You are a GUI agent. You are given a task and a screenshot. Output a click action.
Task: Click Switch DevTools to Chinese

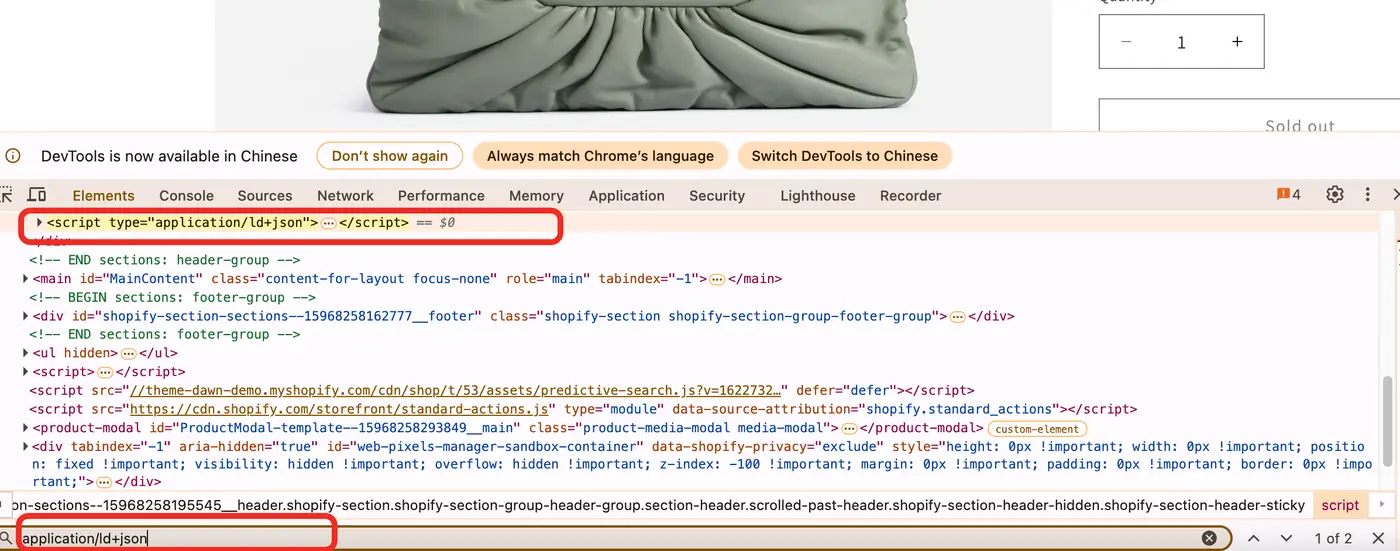[x=845, y=156]
